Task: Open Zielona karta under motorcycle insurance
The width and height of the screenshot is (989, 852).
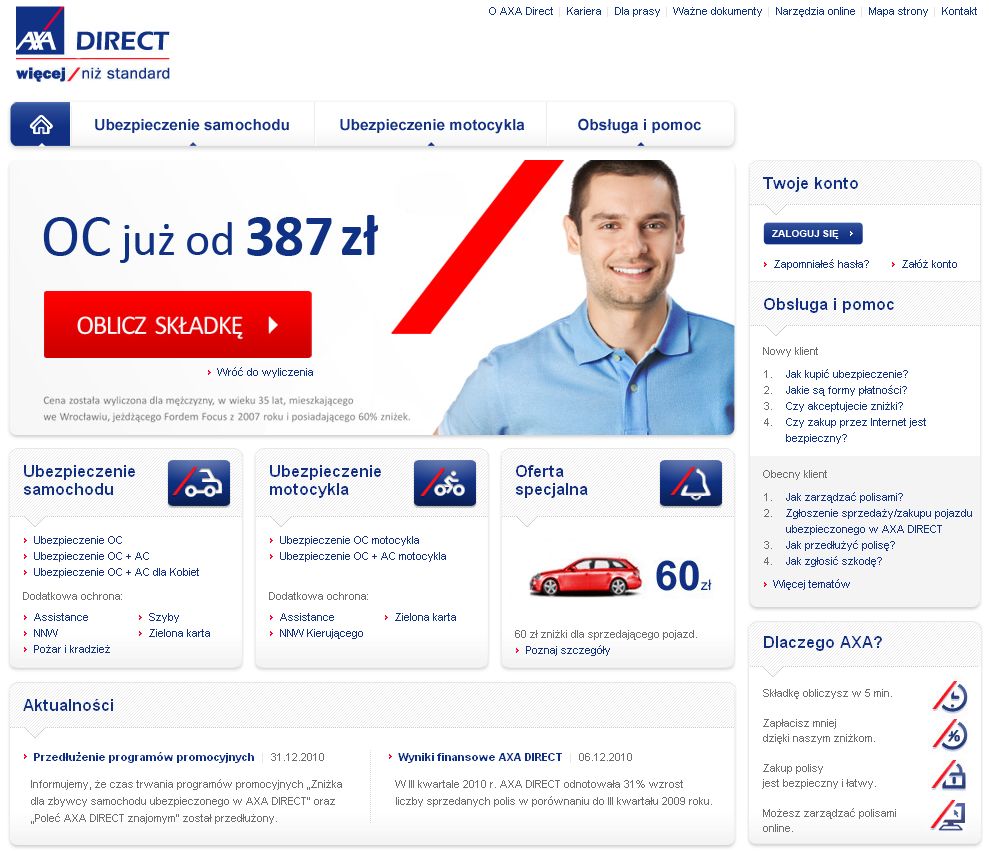Action: coord(425,617)
